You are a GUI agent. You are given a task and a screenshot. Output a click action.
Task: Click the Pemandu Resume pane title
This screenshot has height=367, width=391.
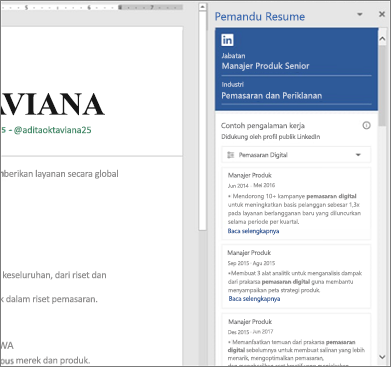pos(260,17)
